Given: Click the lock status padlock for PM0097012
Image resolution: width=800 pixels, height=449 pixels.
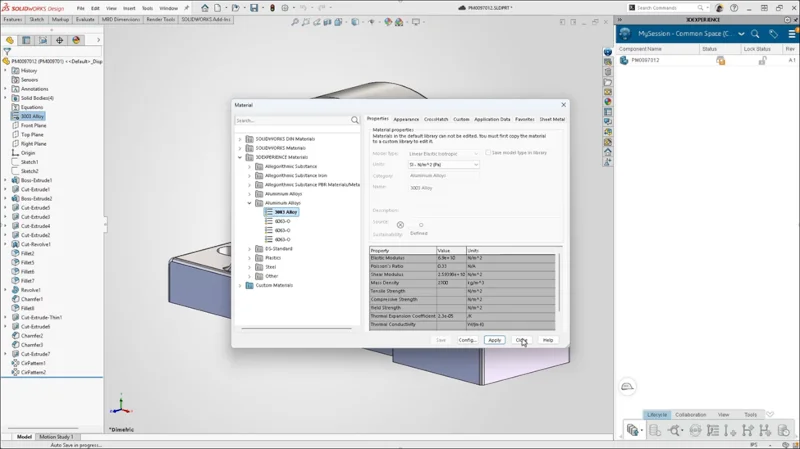Looking at the screenshot, I should pos(762,60).
